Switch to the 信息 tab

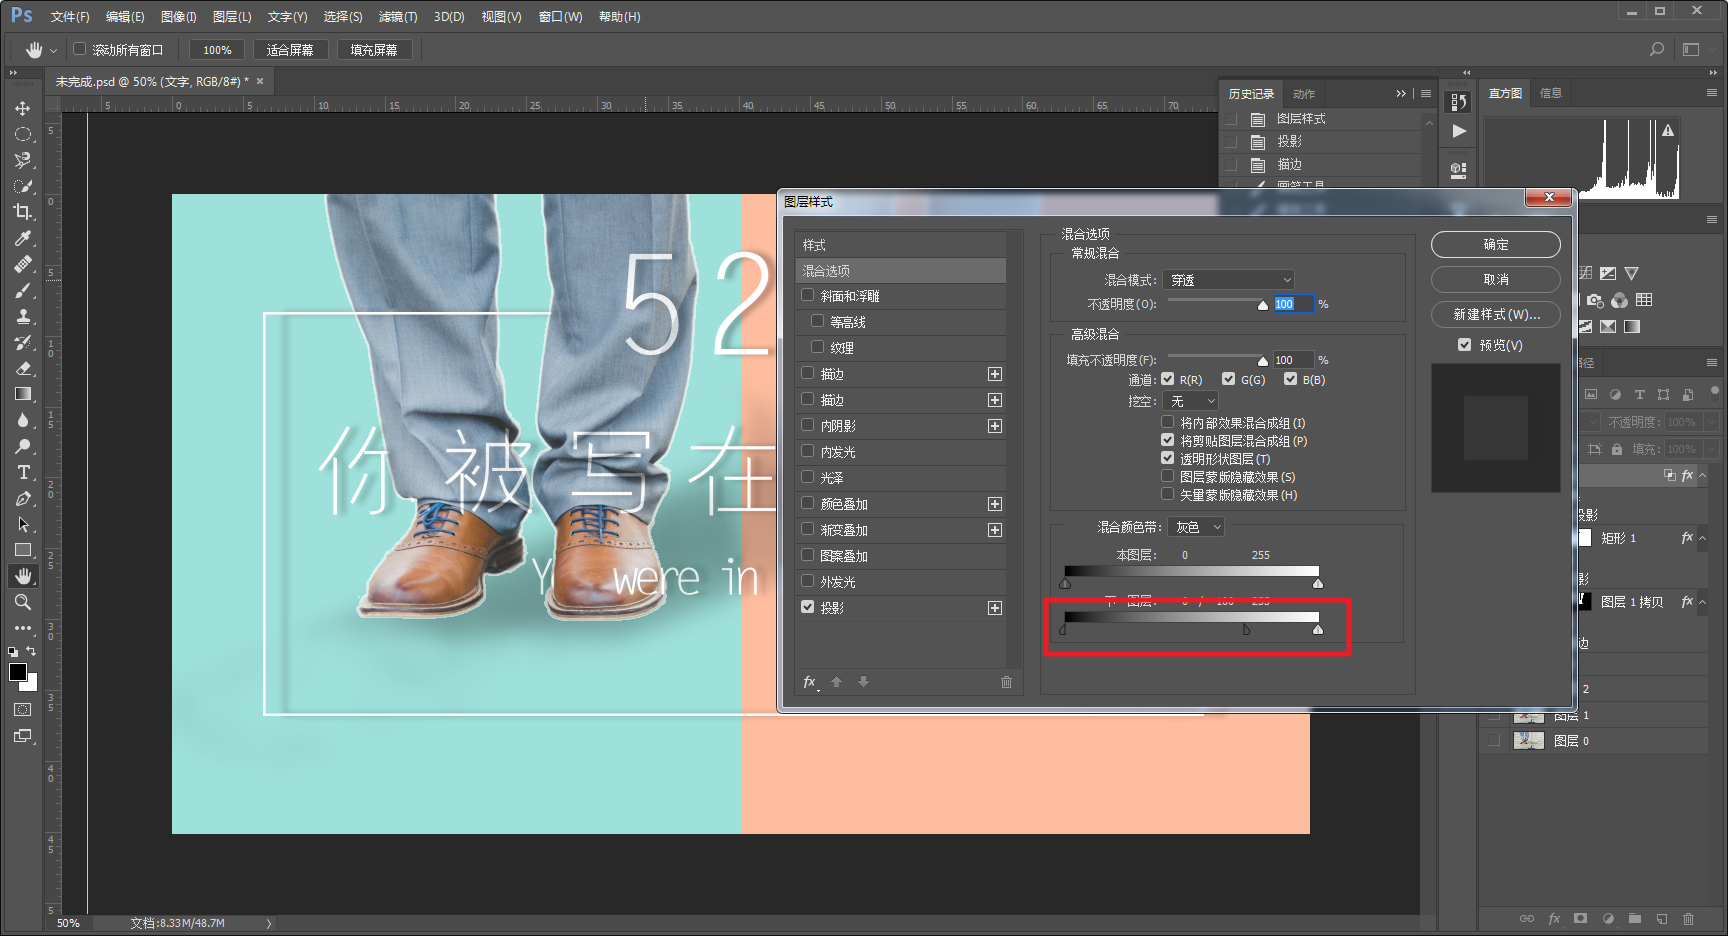1551,93
